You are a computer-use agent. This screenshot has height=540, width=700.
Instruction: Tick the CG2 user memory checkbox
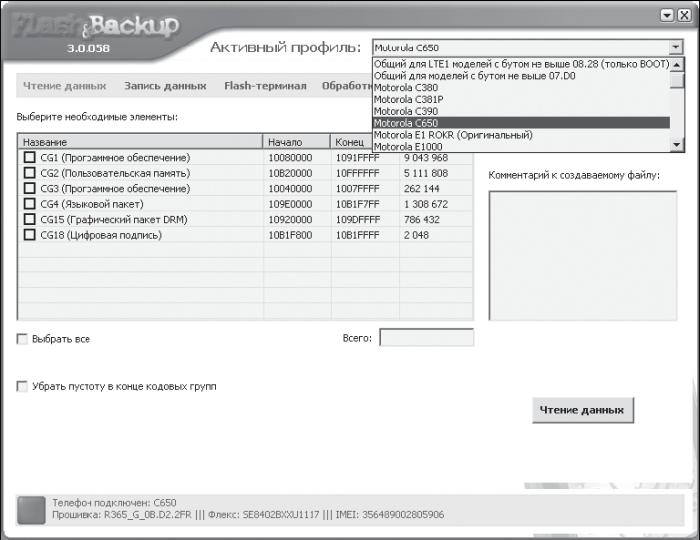(29, 173)
